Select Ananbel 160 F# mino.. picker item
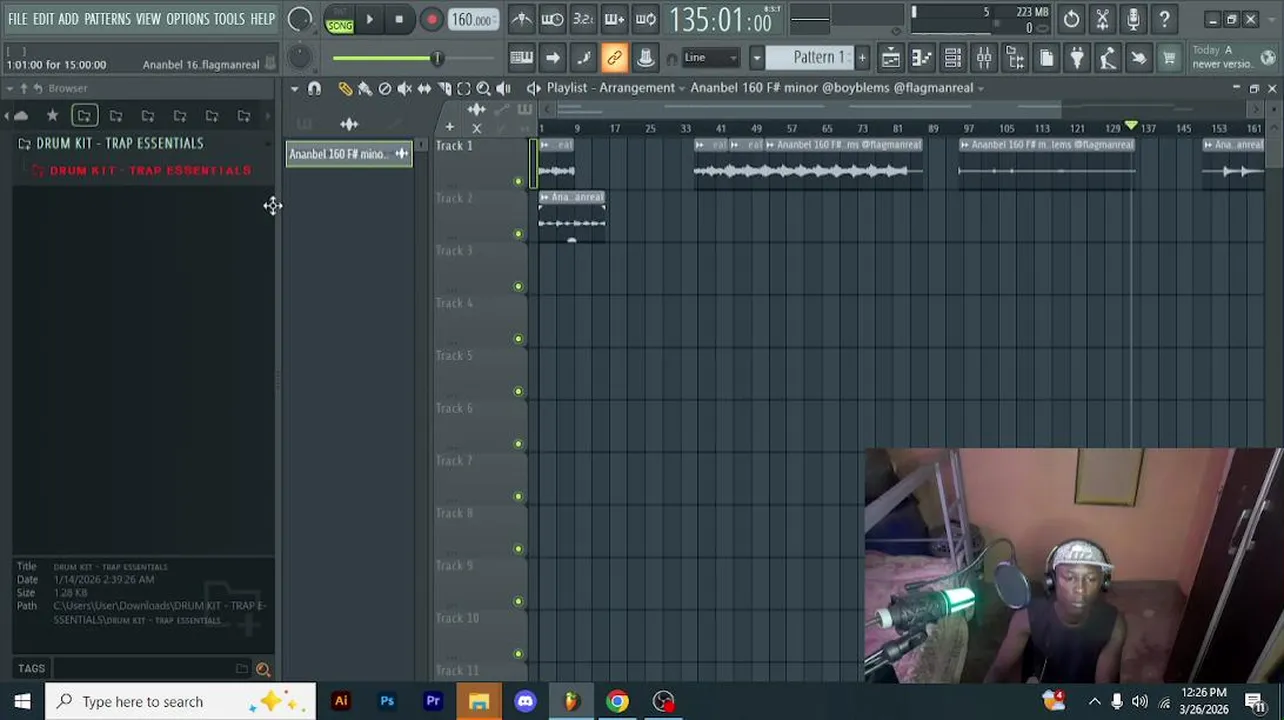Screen dimensions: 1284x720 pos(349,154)
